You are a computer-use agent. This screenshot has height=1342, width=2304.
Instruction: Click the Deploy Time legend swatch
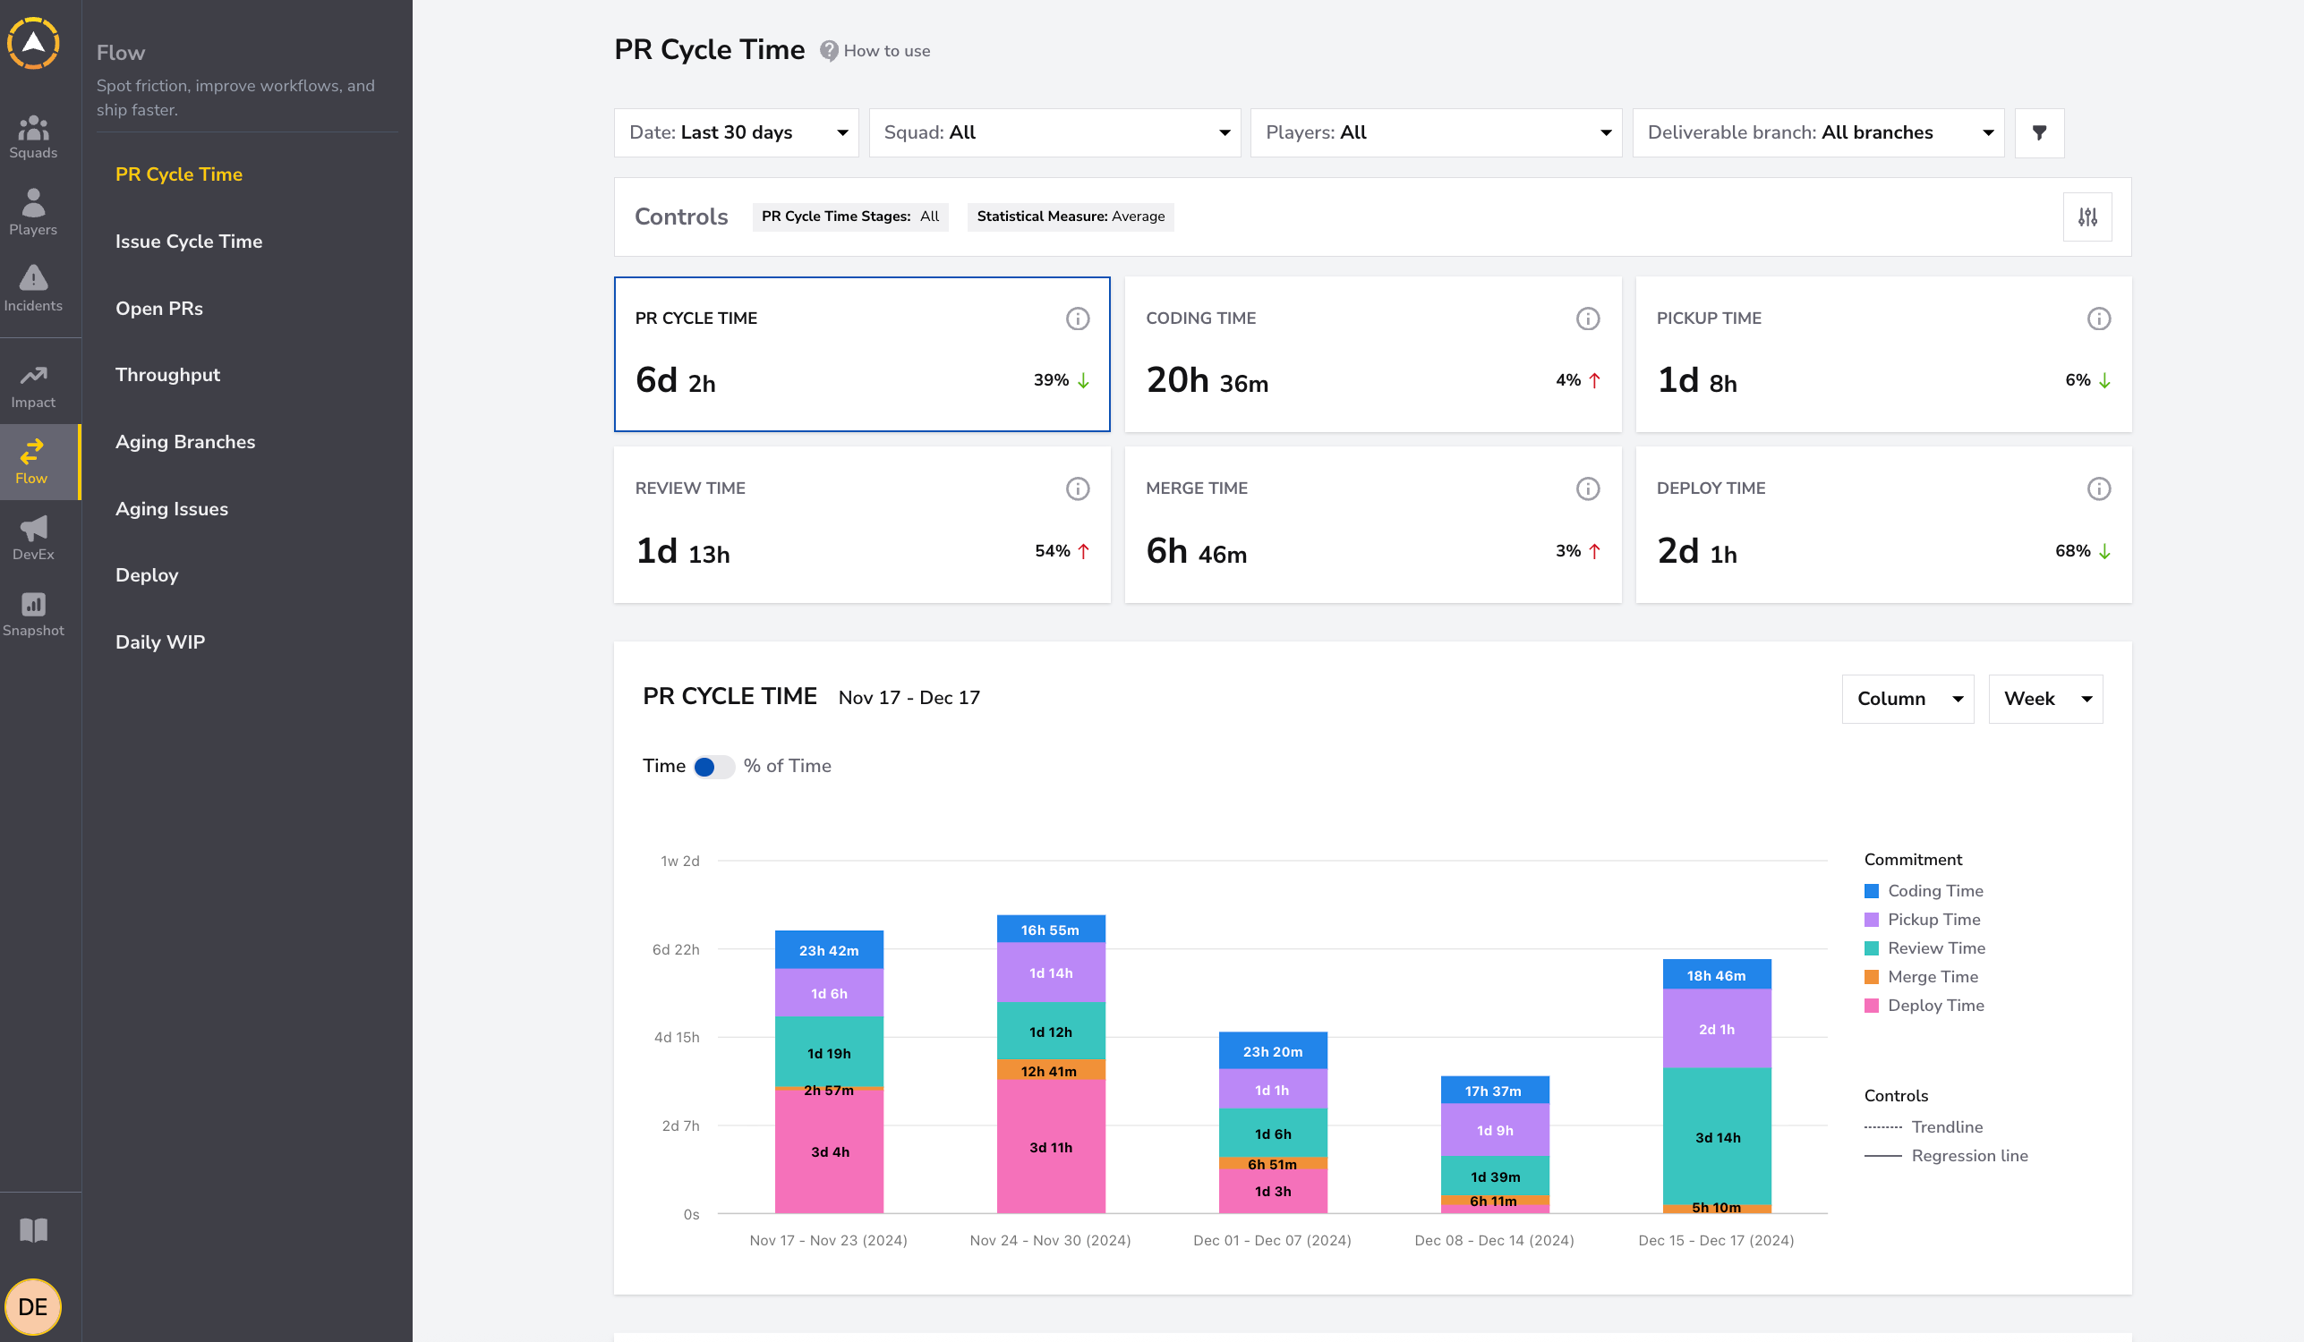[x=1871, y=1006]
